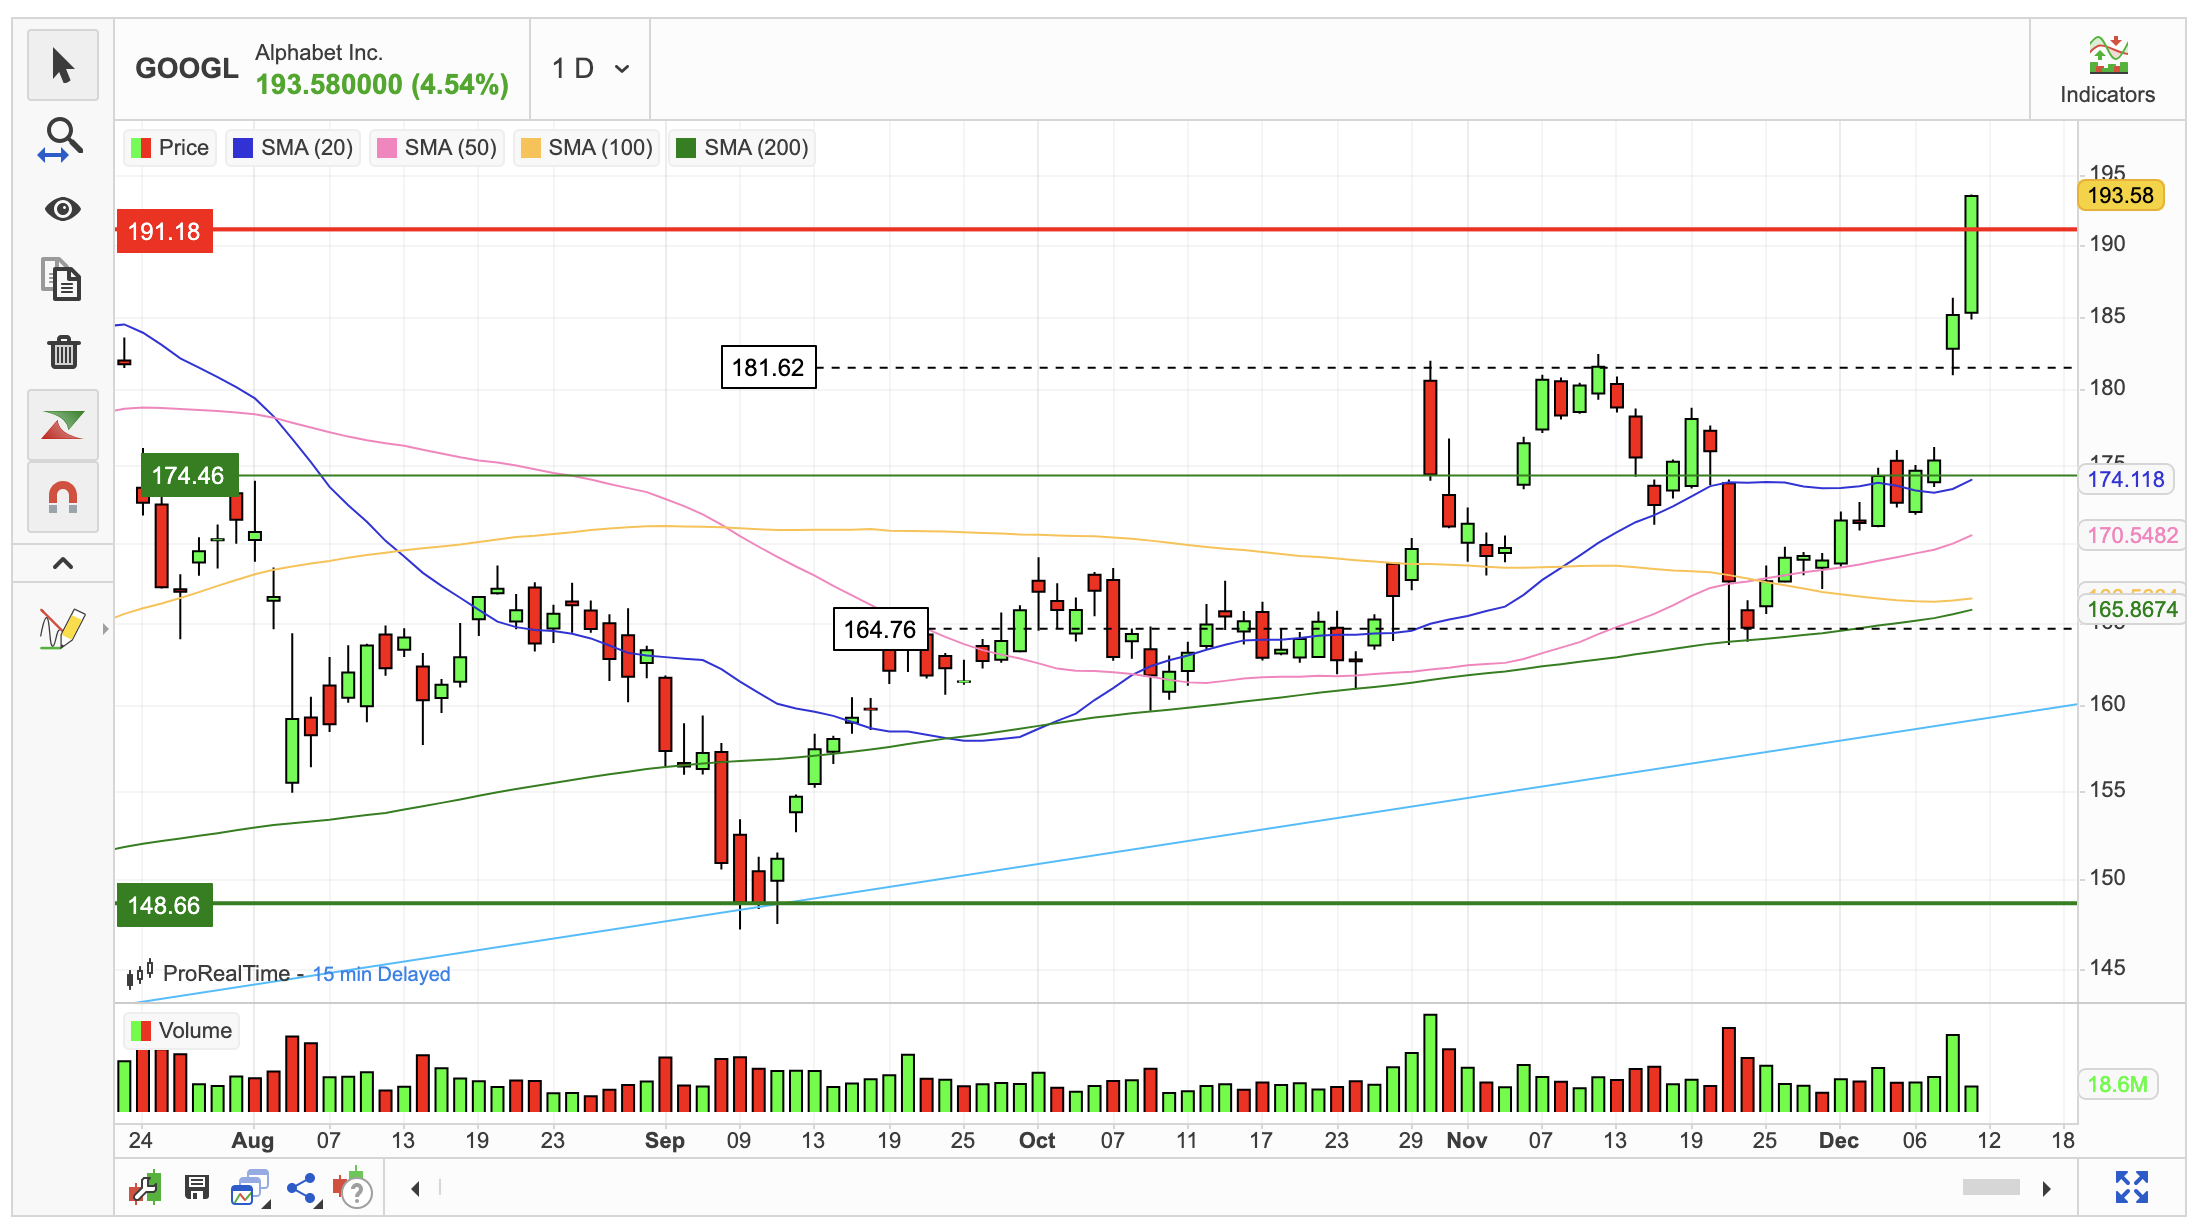2200x1230 pixels.
Task: Click the Nov label on time axis
Action: click(x=1466, y=1140)
